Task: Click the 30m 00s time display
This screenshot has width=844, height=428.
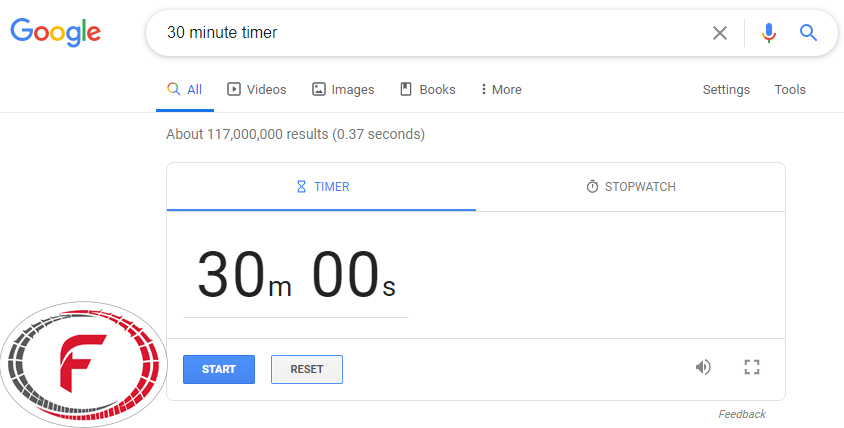Action: pyautogui.click(x=296, y=275)
